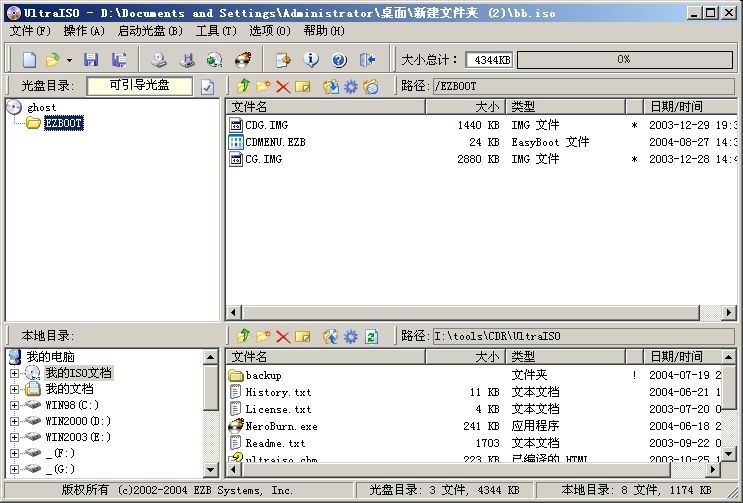Screen dimensions: 743x503
Task: Open the 文件(F) menu
Action: click(x=30, y=31)
